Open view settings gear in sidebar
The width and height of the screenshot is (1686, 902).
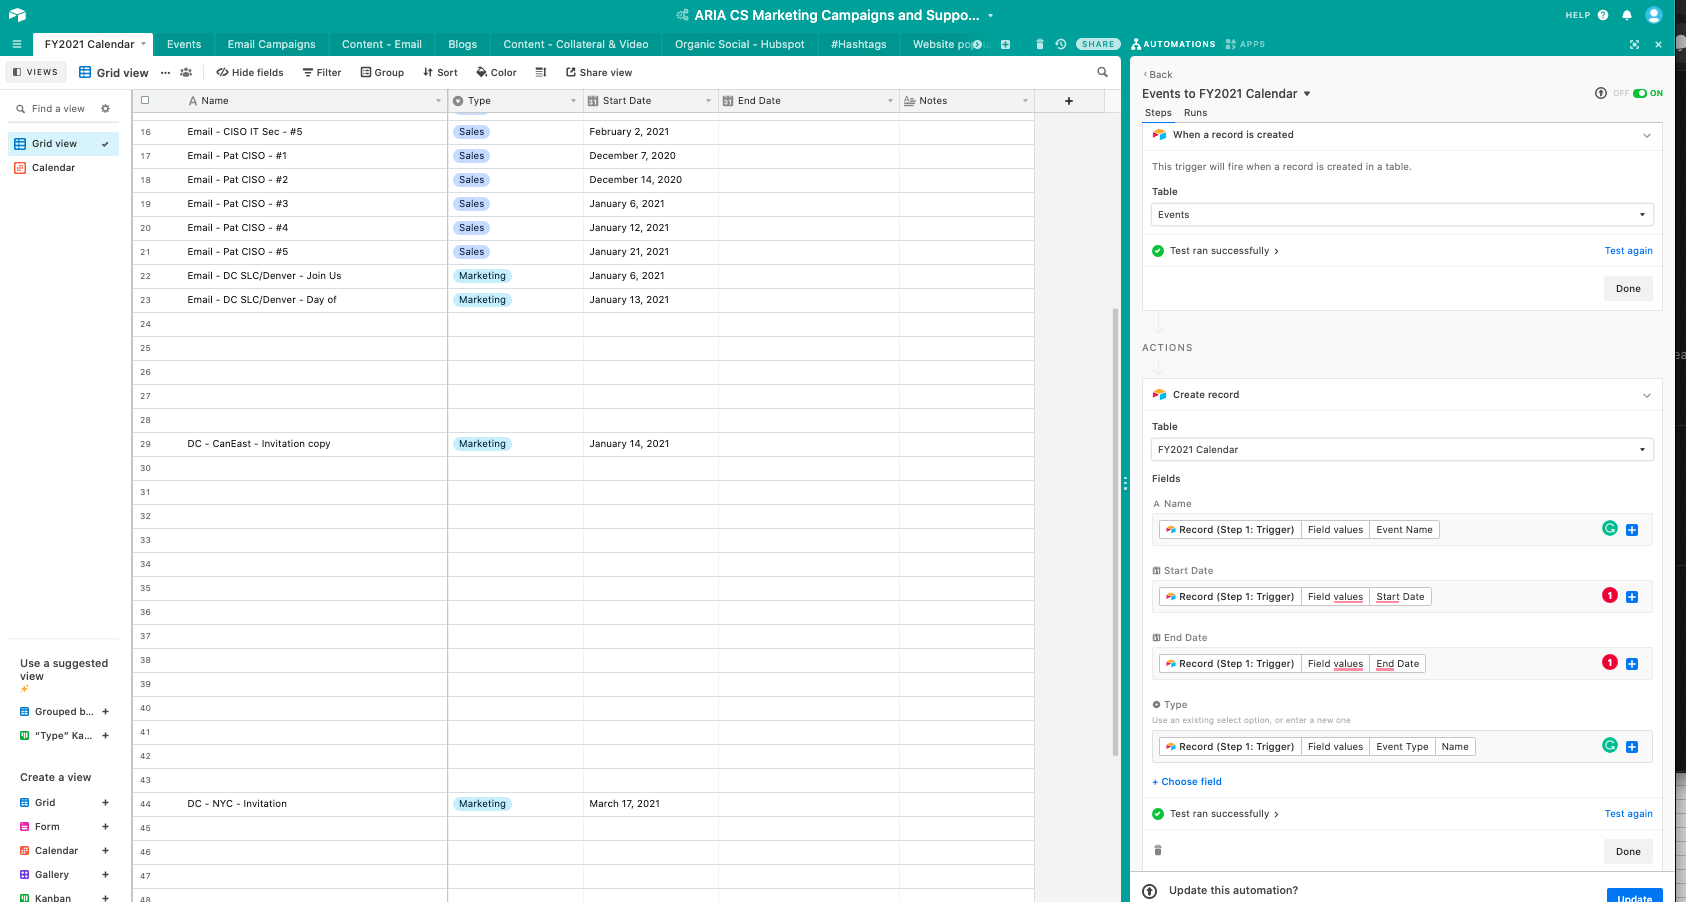pyautogui.click(x=105, y=108)
